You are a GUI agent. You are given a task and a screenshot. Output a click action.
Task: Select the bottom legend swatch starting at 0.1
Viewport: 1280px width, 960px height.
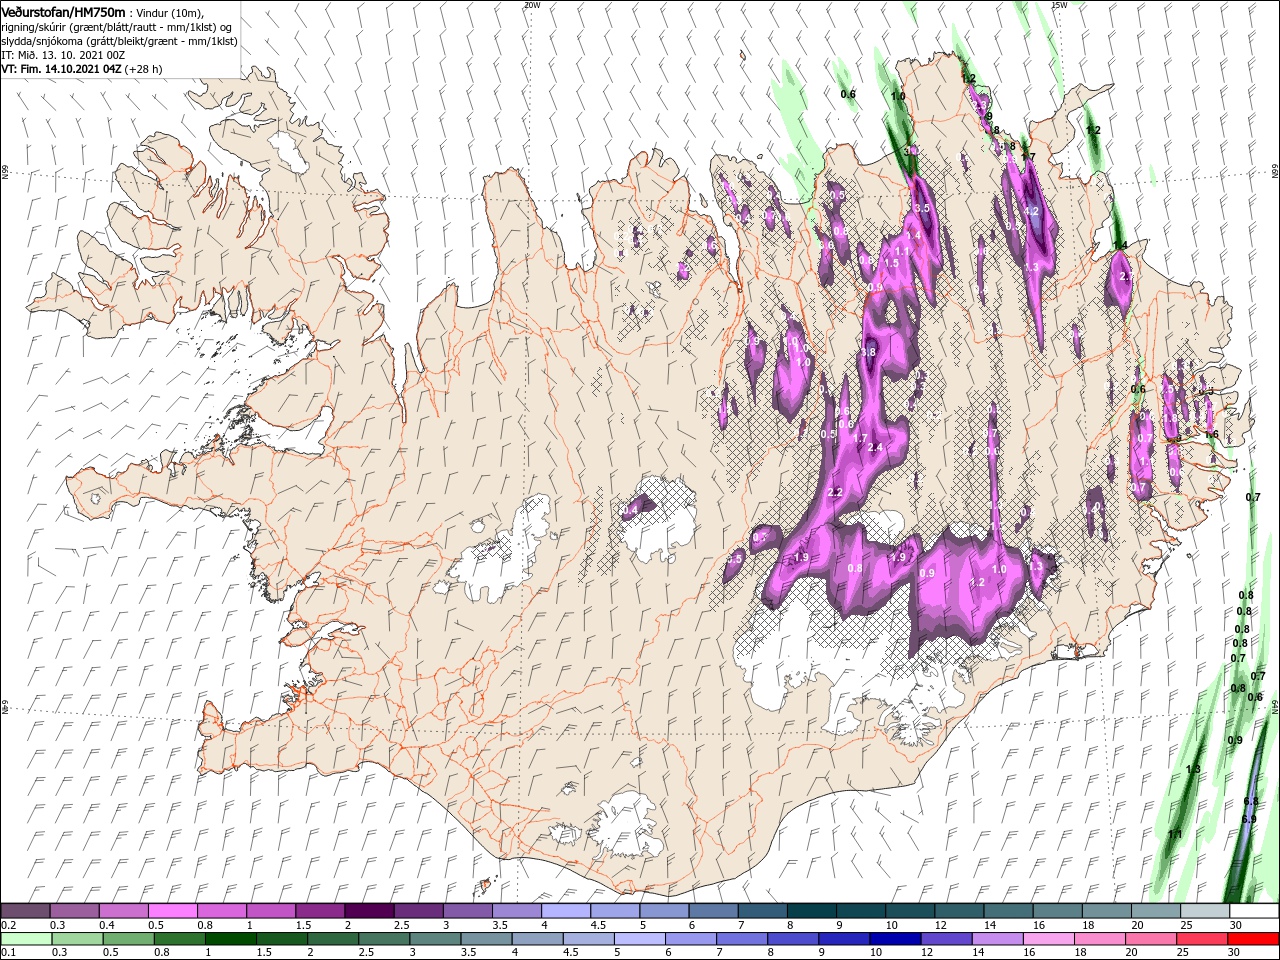tap(26, 939)
